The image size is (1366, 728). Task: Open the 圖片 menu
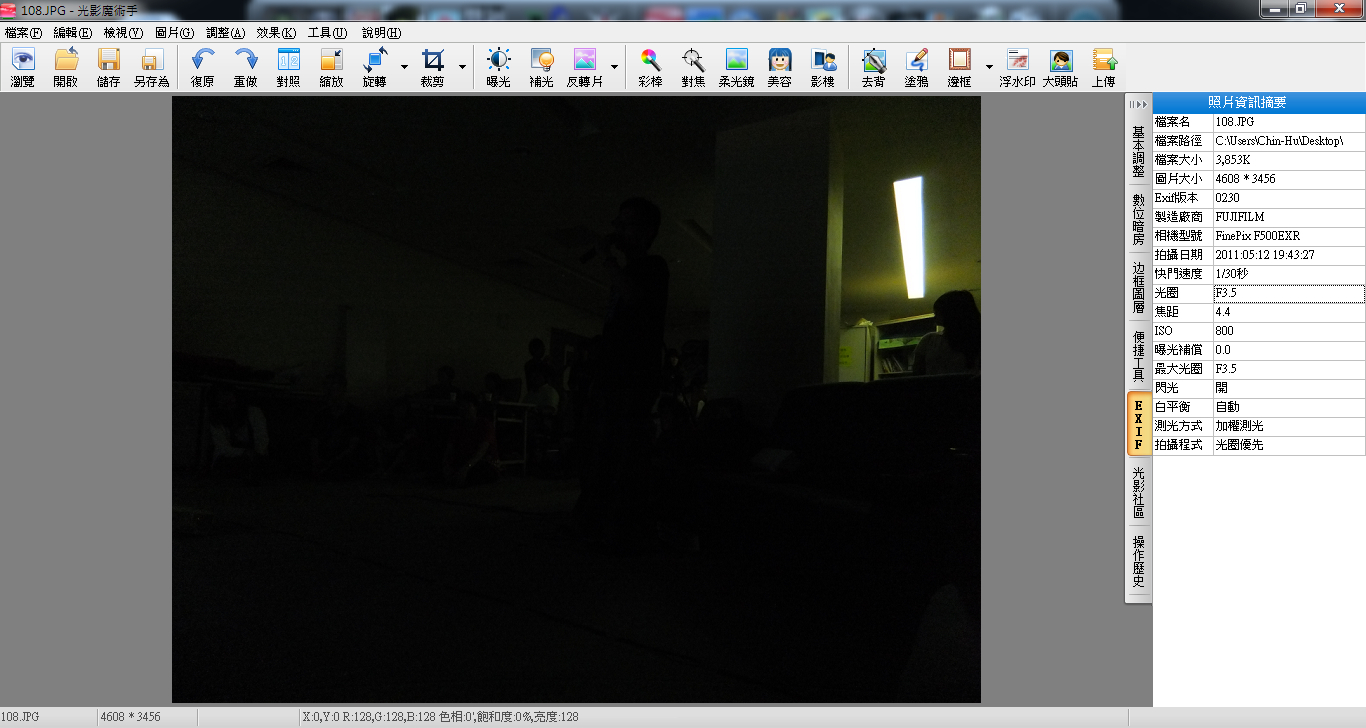[174, 33]
